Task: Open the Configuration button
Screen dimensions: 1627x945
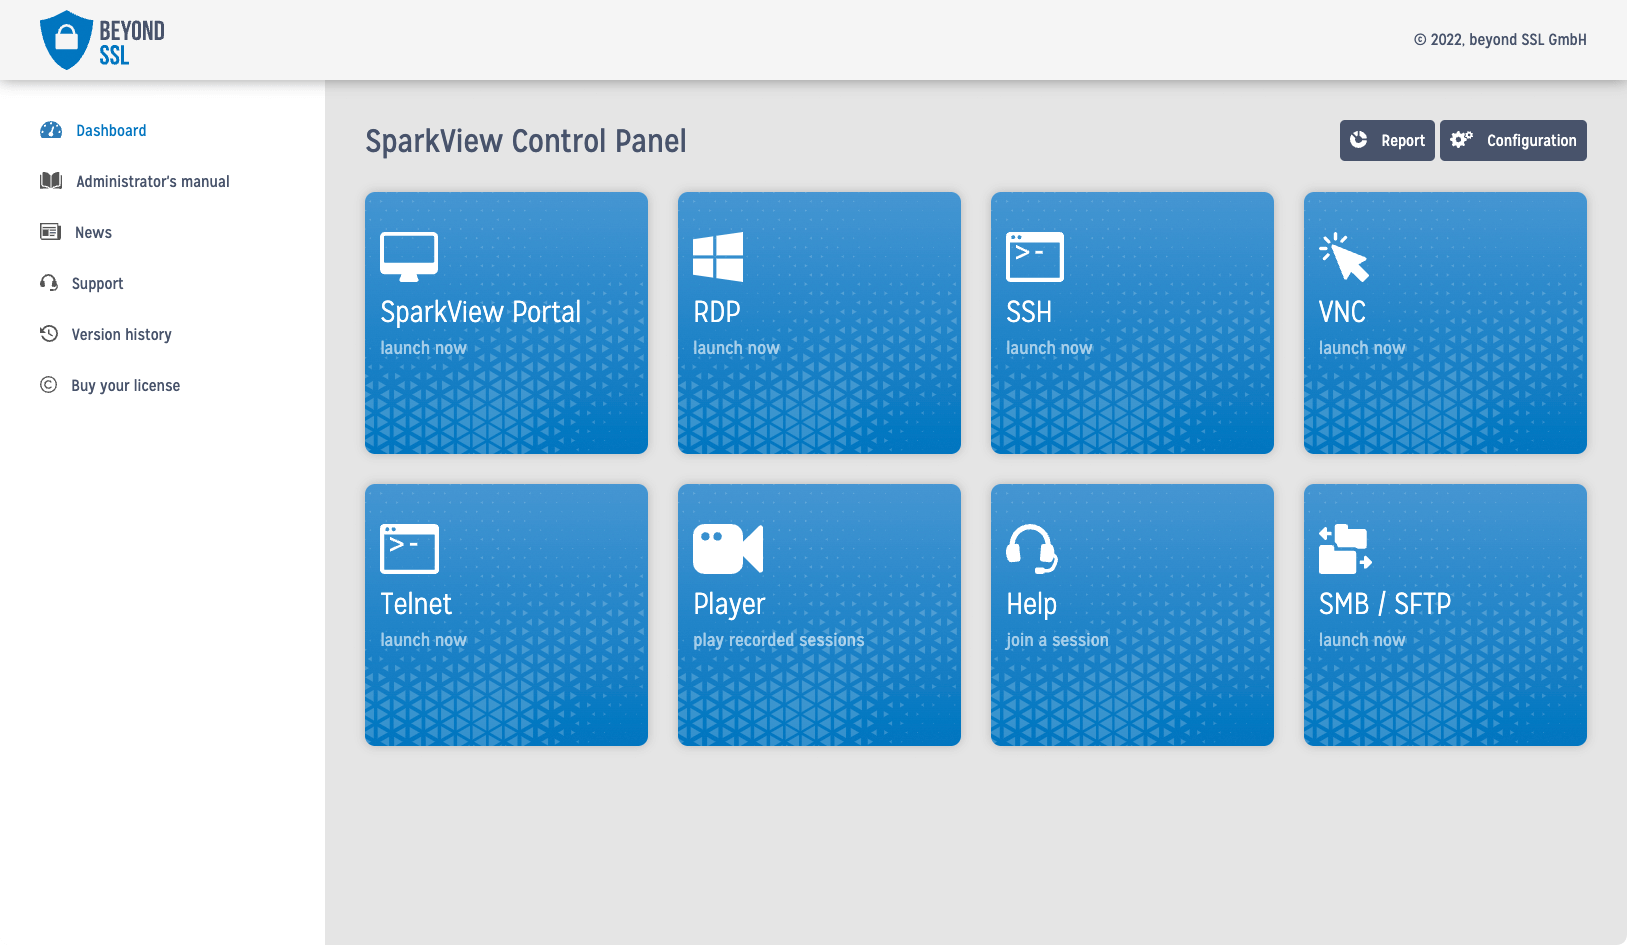Action: pos(1513,140)
